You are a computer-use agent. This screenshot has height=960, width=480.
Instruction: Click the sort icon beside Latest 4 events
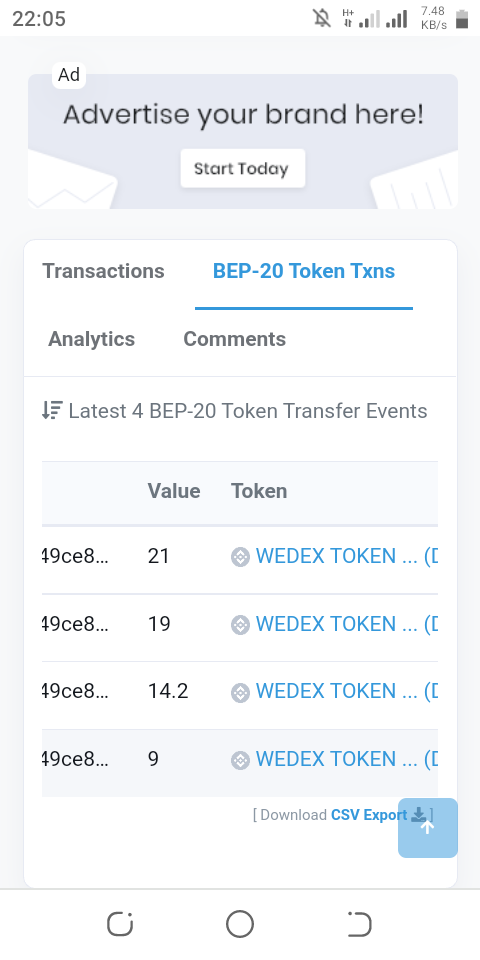coord(52,410)
